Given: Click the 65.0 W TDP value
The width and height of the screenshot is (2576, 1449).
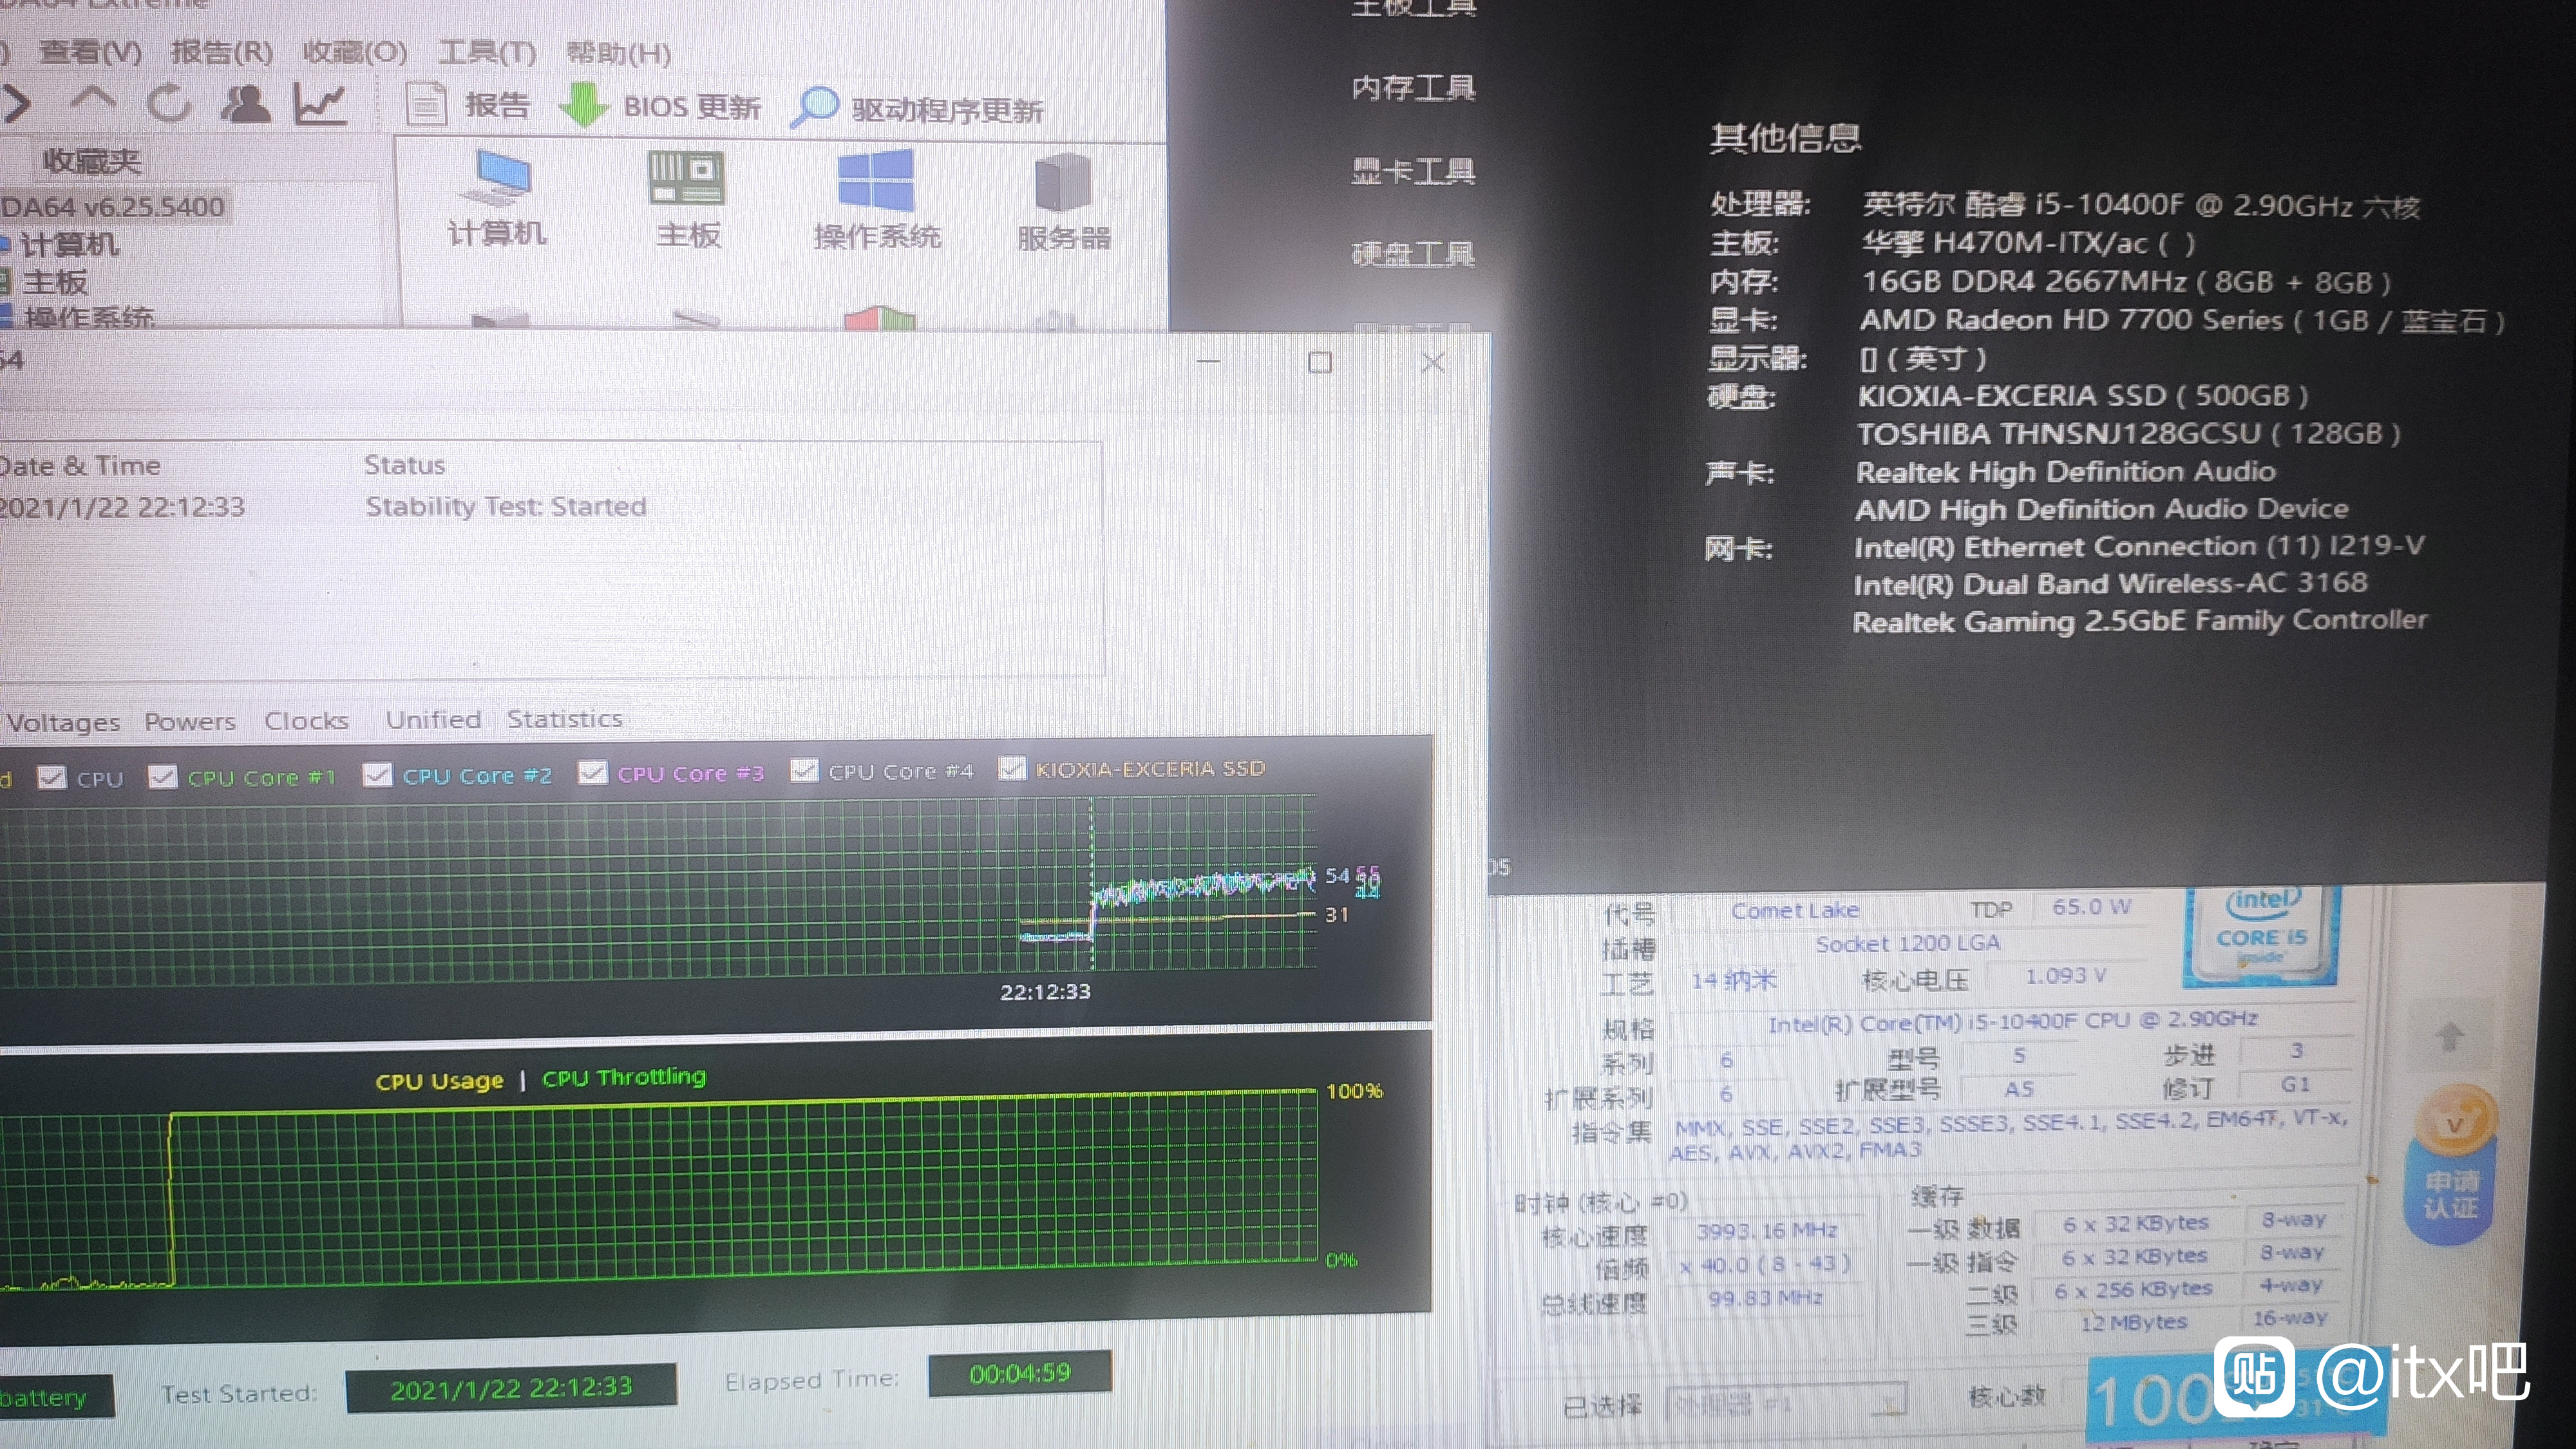Looking at the screenshot, I should 2091,907.
